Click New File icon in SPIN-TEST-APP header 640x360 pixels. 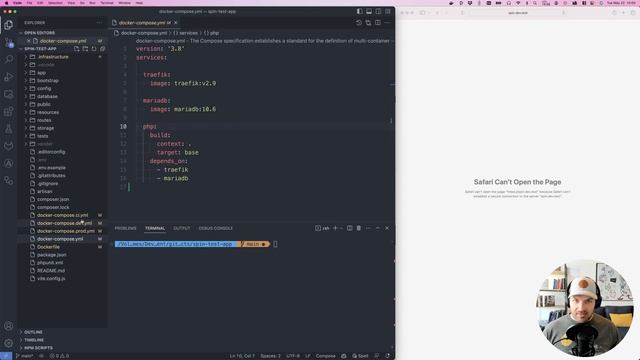click(76, 49)
